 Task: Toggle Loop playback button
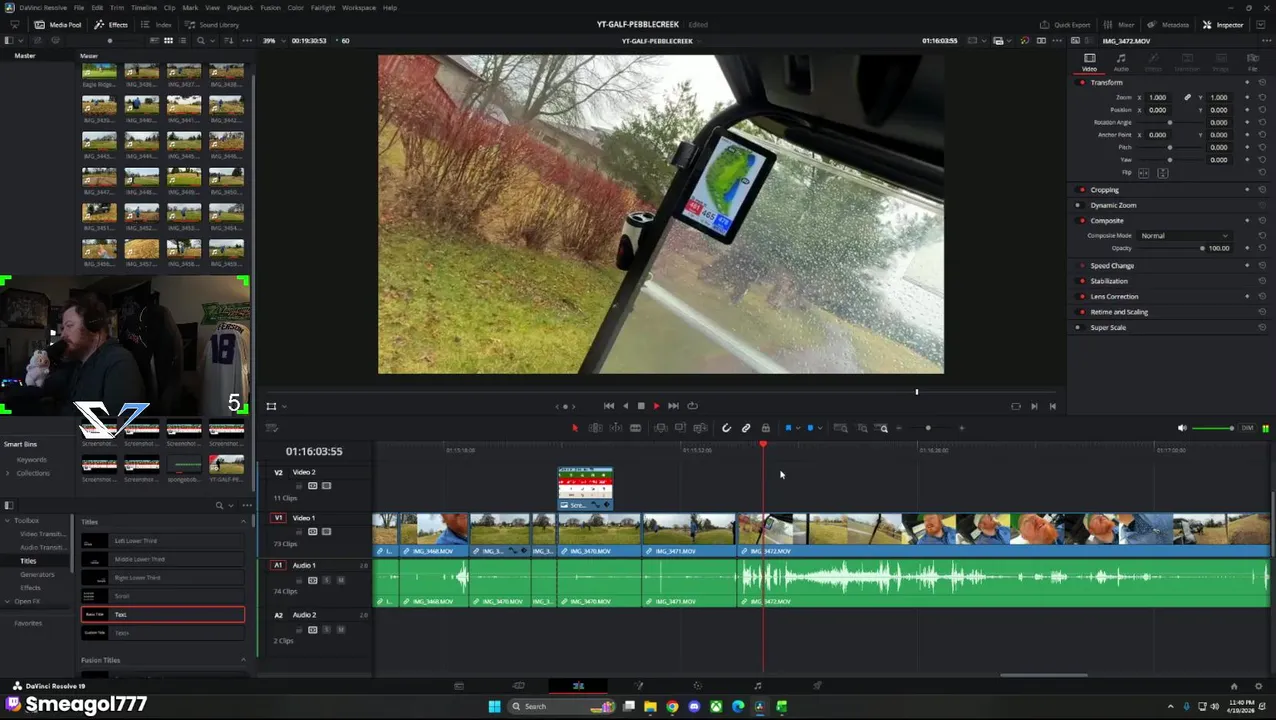click(692, 406)
